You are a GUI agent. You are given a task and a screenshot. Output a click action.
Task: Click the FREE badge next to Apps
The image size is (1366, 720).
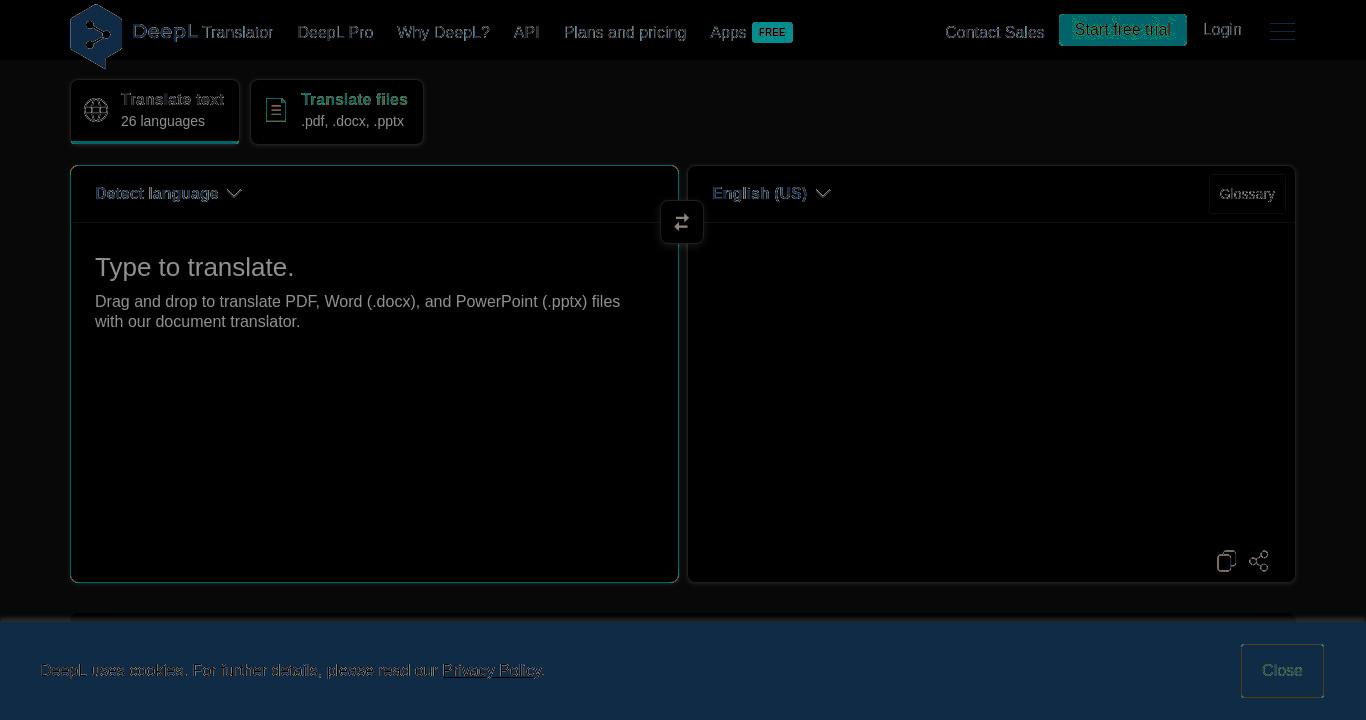pos(772,32)
